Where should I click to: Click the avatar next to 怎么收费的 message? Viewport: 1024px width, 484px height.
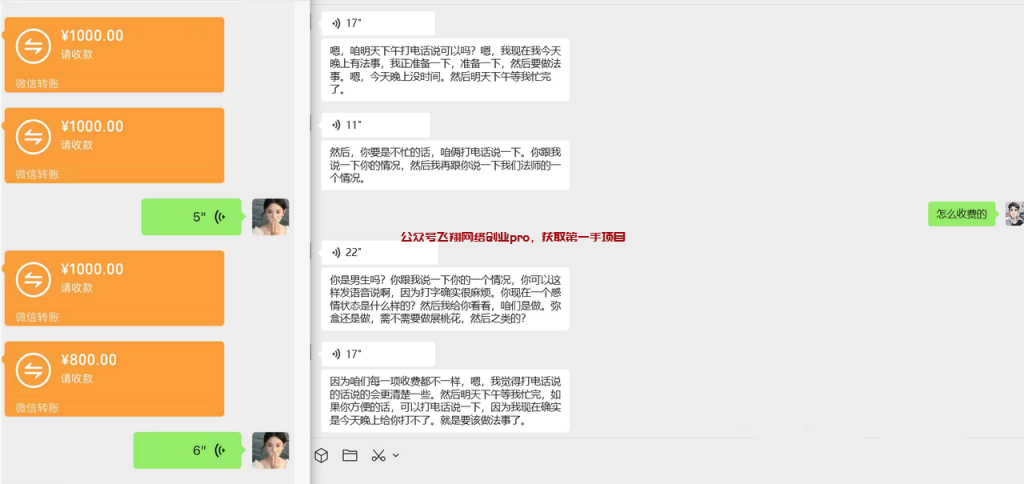click(x=1014, y=214)
